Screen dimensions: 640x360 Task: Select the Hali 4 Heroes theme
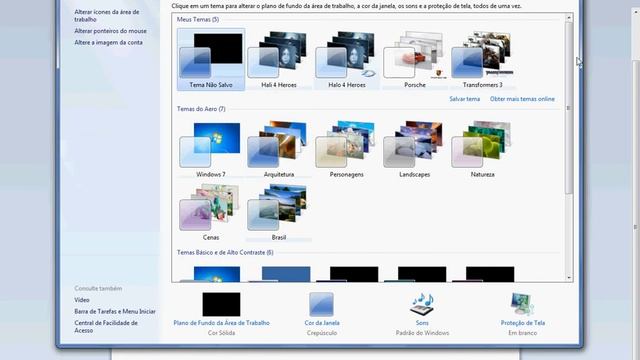click(x=279, y=59)
